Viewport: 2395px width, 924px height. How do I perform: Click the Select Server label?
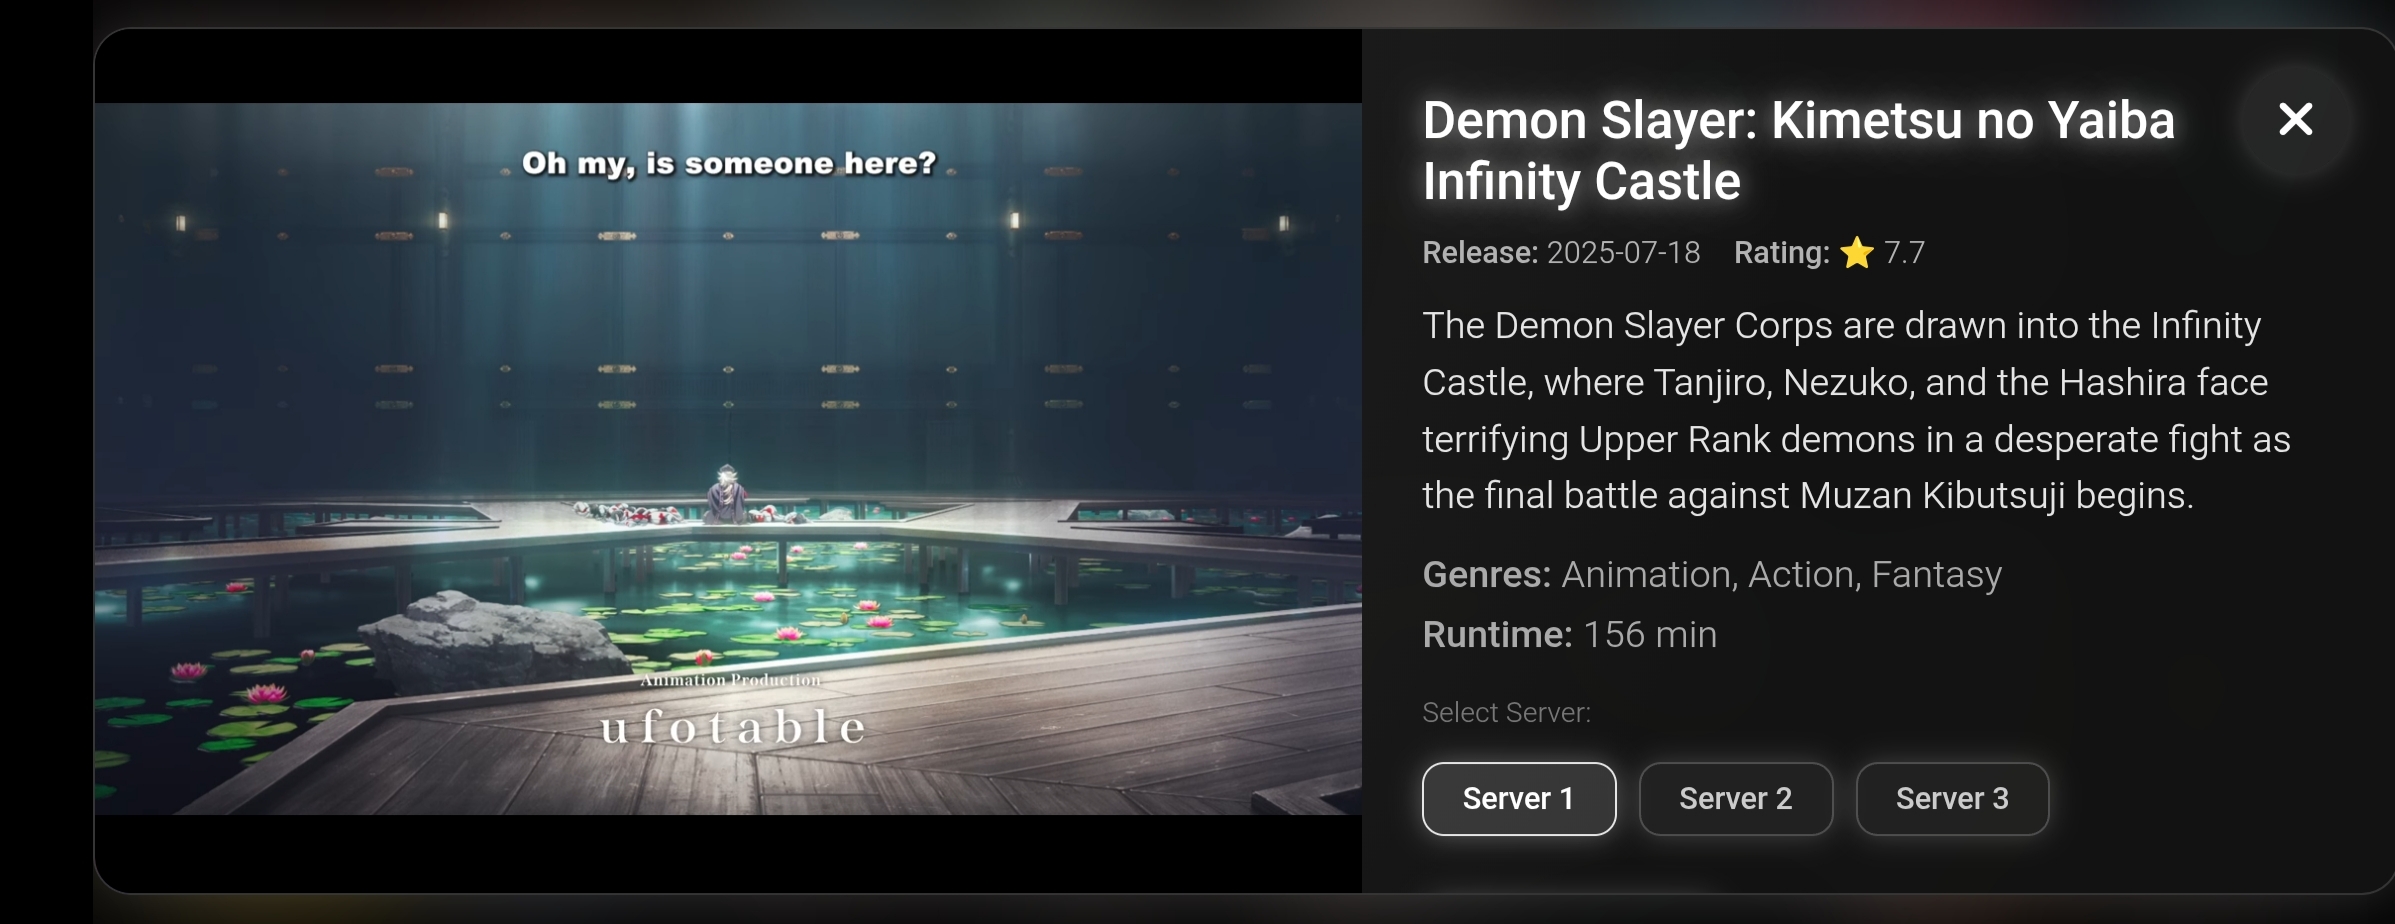coord(1506,713)
